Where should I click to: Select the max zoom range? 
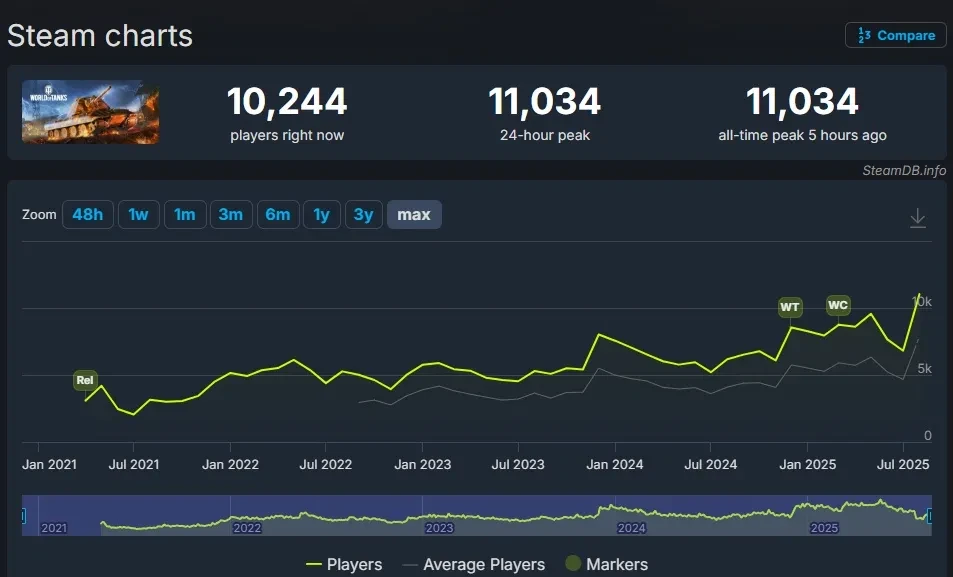tap(414, 215)
